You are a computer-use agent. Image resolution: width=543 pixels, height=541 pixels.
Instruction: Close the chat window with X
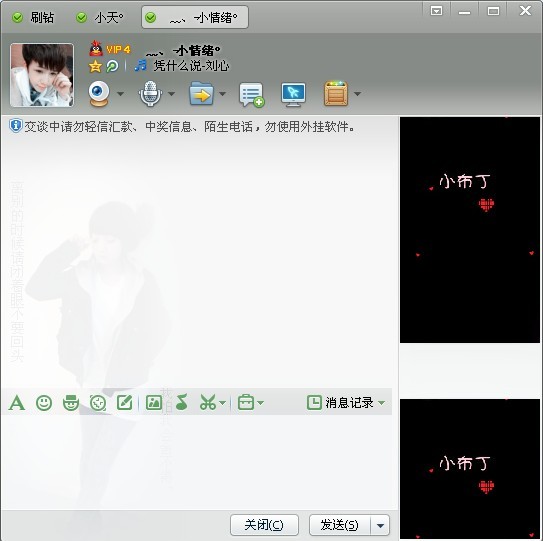tap(525, 10)
